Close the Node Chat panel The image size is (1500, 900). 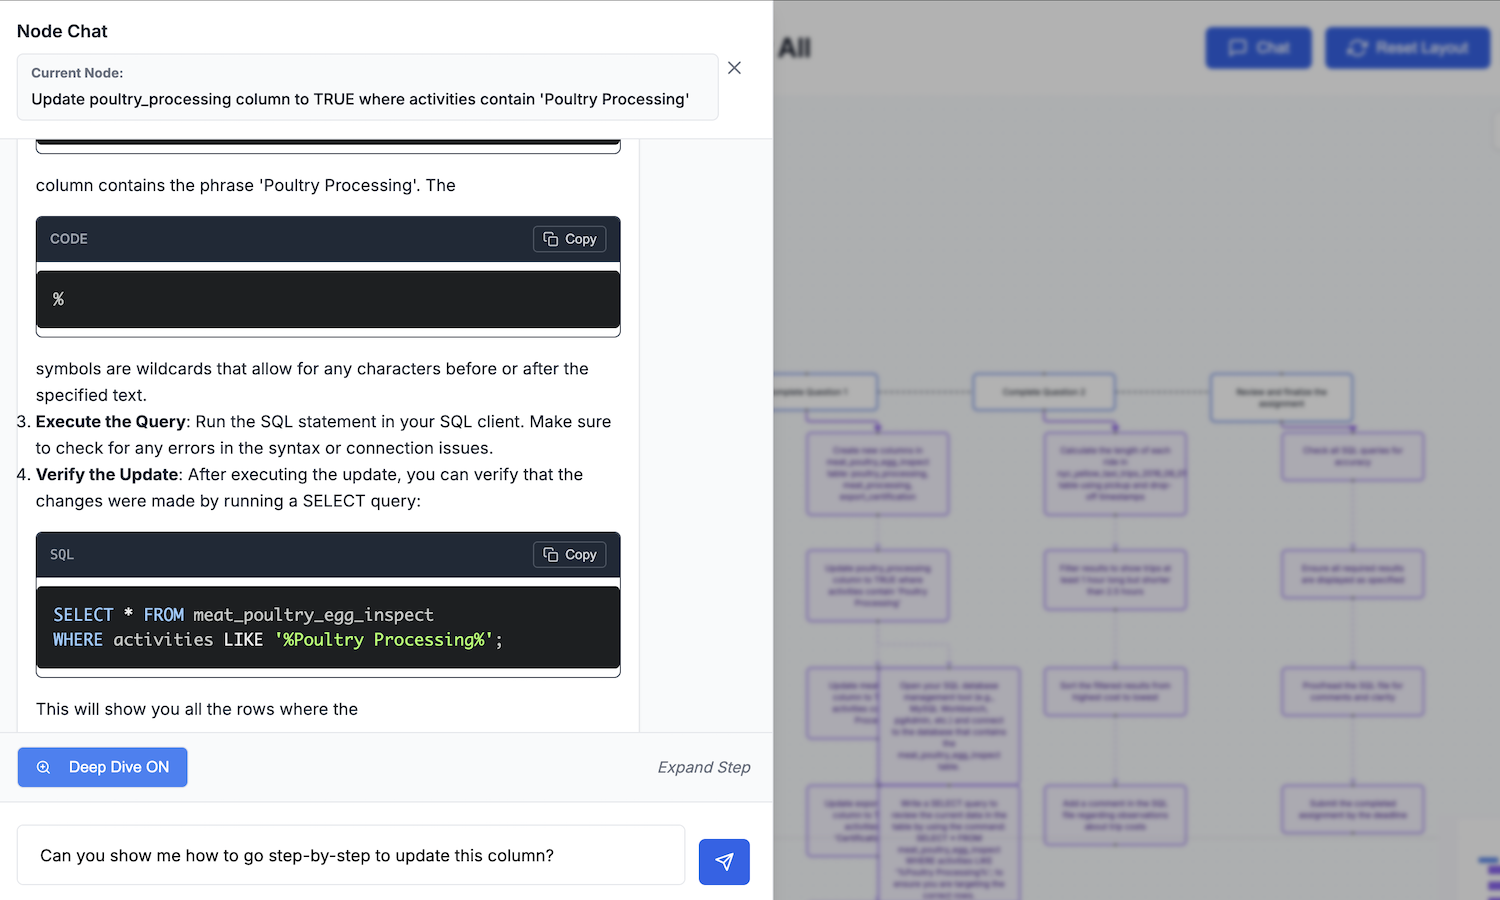734,68
